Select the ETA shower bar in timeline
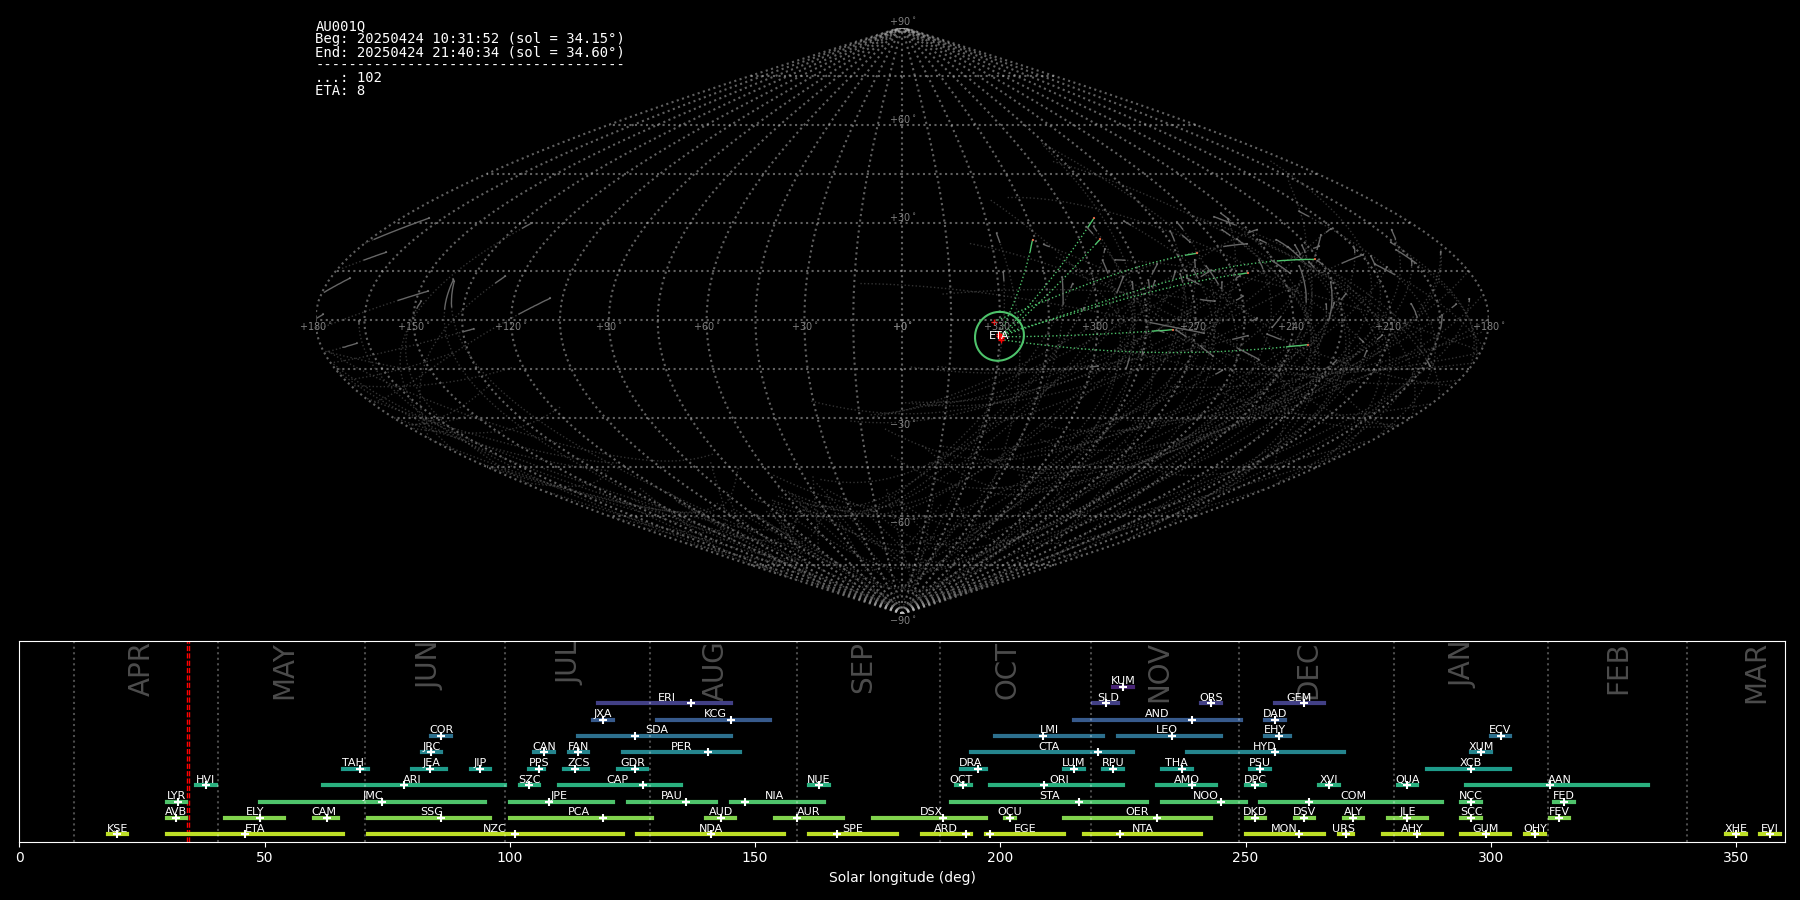The height and width of the screenshot is (900, 1800). pos(255,834)
